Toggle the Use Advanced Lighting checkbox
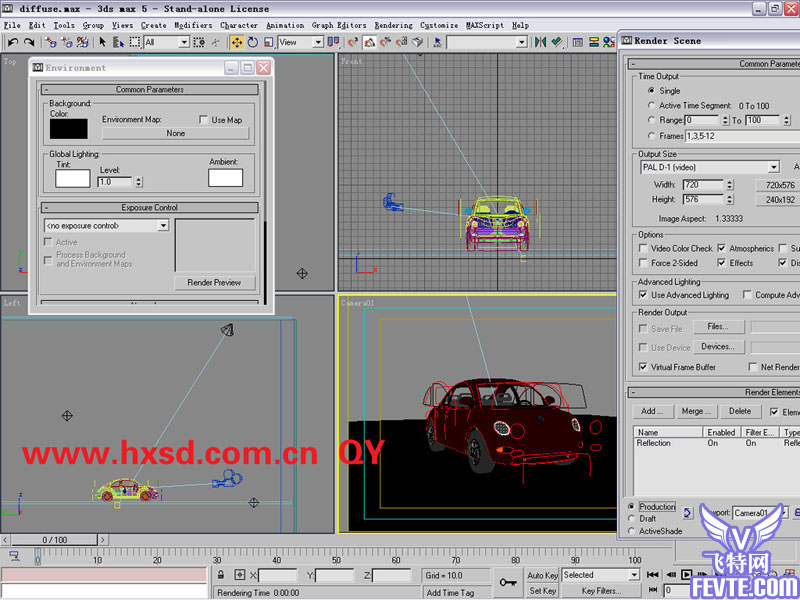Viewport: 800px width, 600px height. (x=643, y=295)
